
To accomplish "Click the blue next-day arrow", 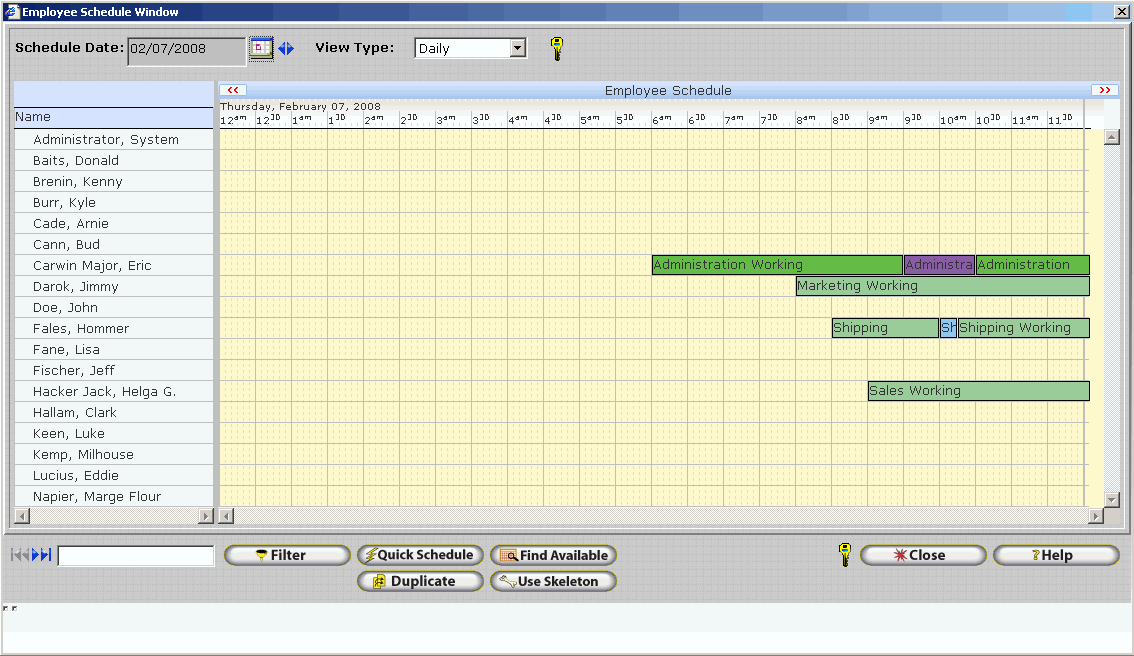I will pyautogui.click(x=291, y=48).
